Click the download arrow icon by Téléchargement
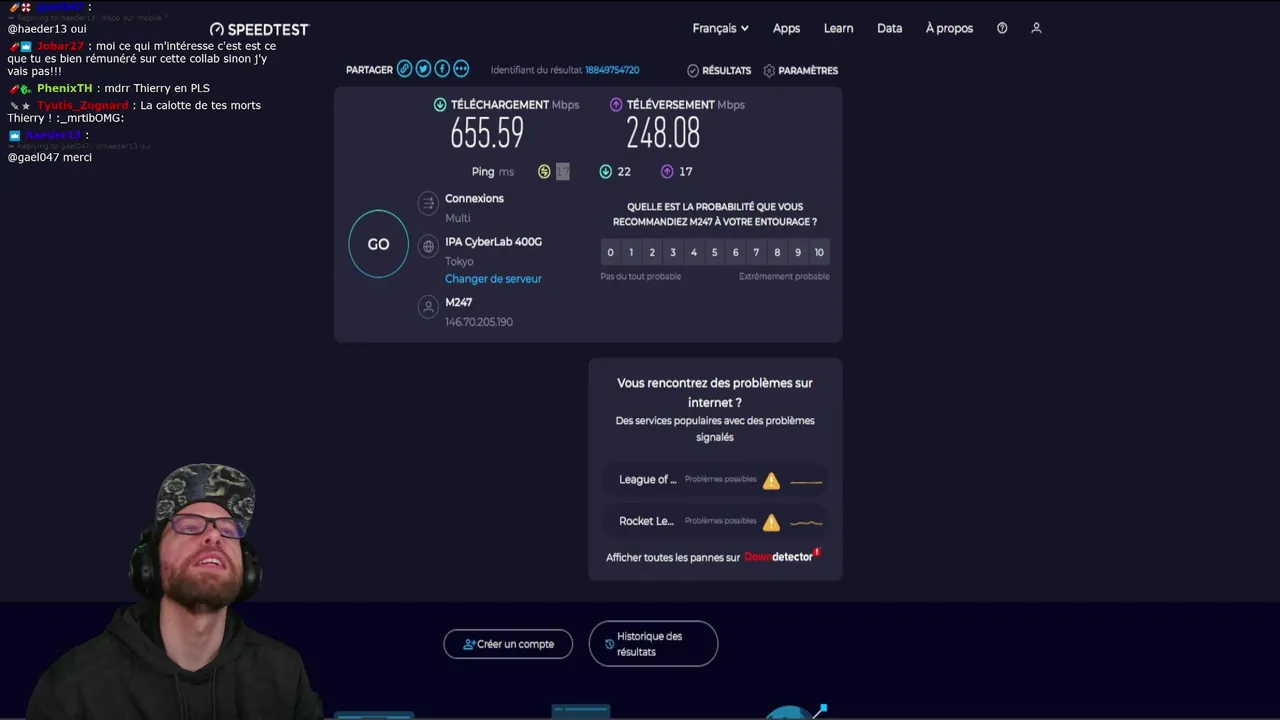1280x720 pixels. pos(440,104)
